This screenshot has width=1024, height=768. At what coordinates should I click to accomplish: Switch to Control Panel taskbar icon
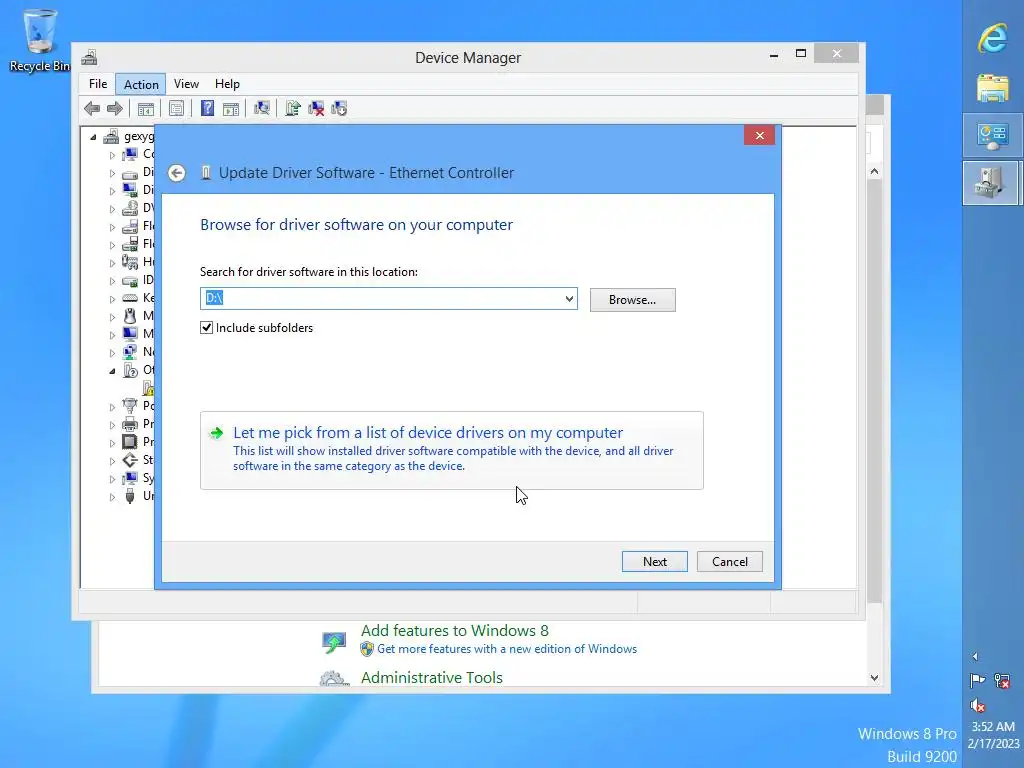click(x=993, y=136)
